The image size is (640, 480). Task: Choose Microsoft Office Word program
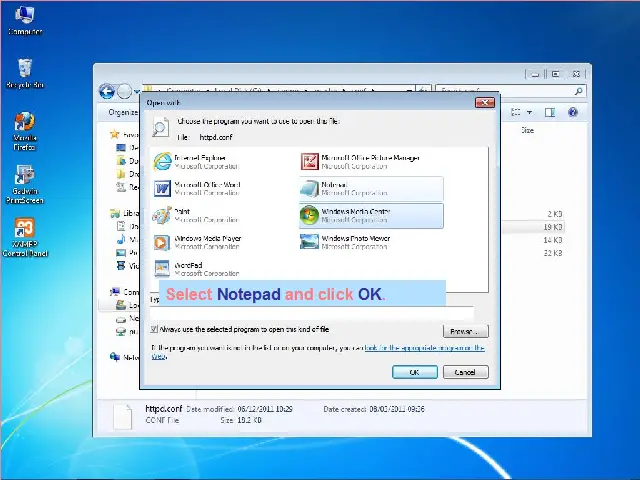(x=197, y=189)
